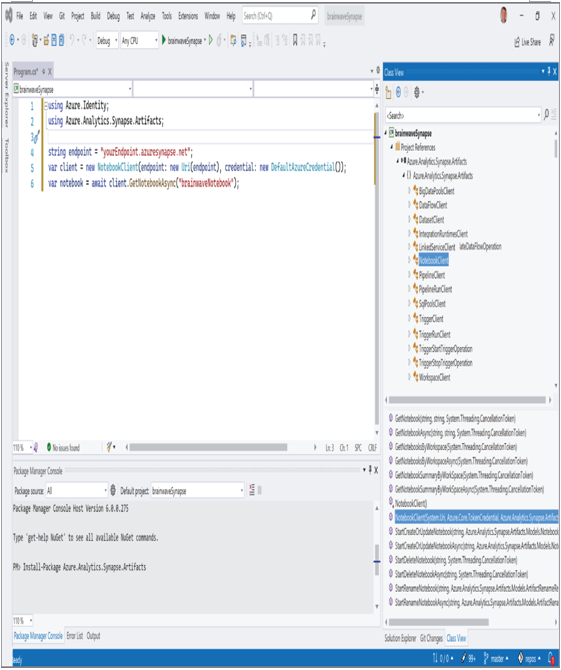561x670 pixels.
Task: Open the File menu
Action: tap(20, 16)
